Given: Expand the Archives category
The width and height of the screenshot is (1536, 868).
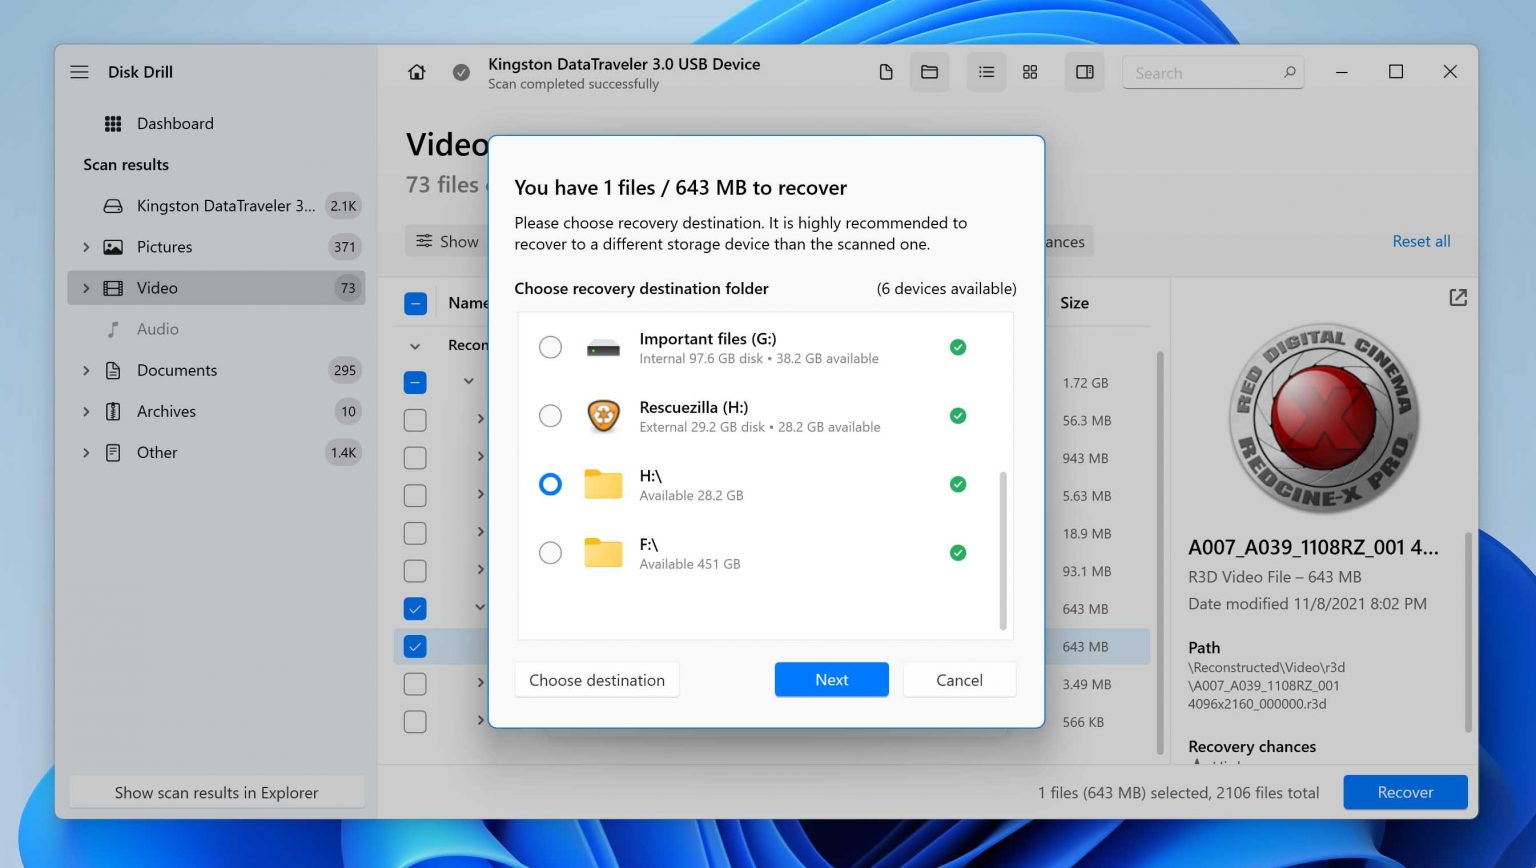Looking at the screenshot, I should point(86,411).
